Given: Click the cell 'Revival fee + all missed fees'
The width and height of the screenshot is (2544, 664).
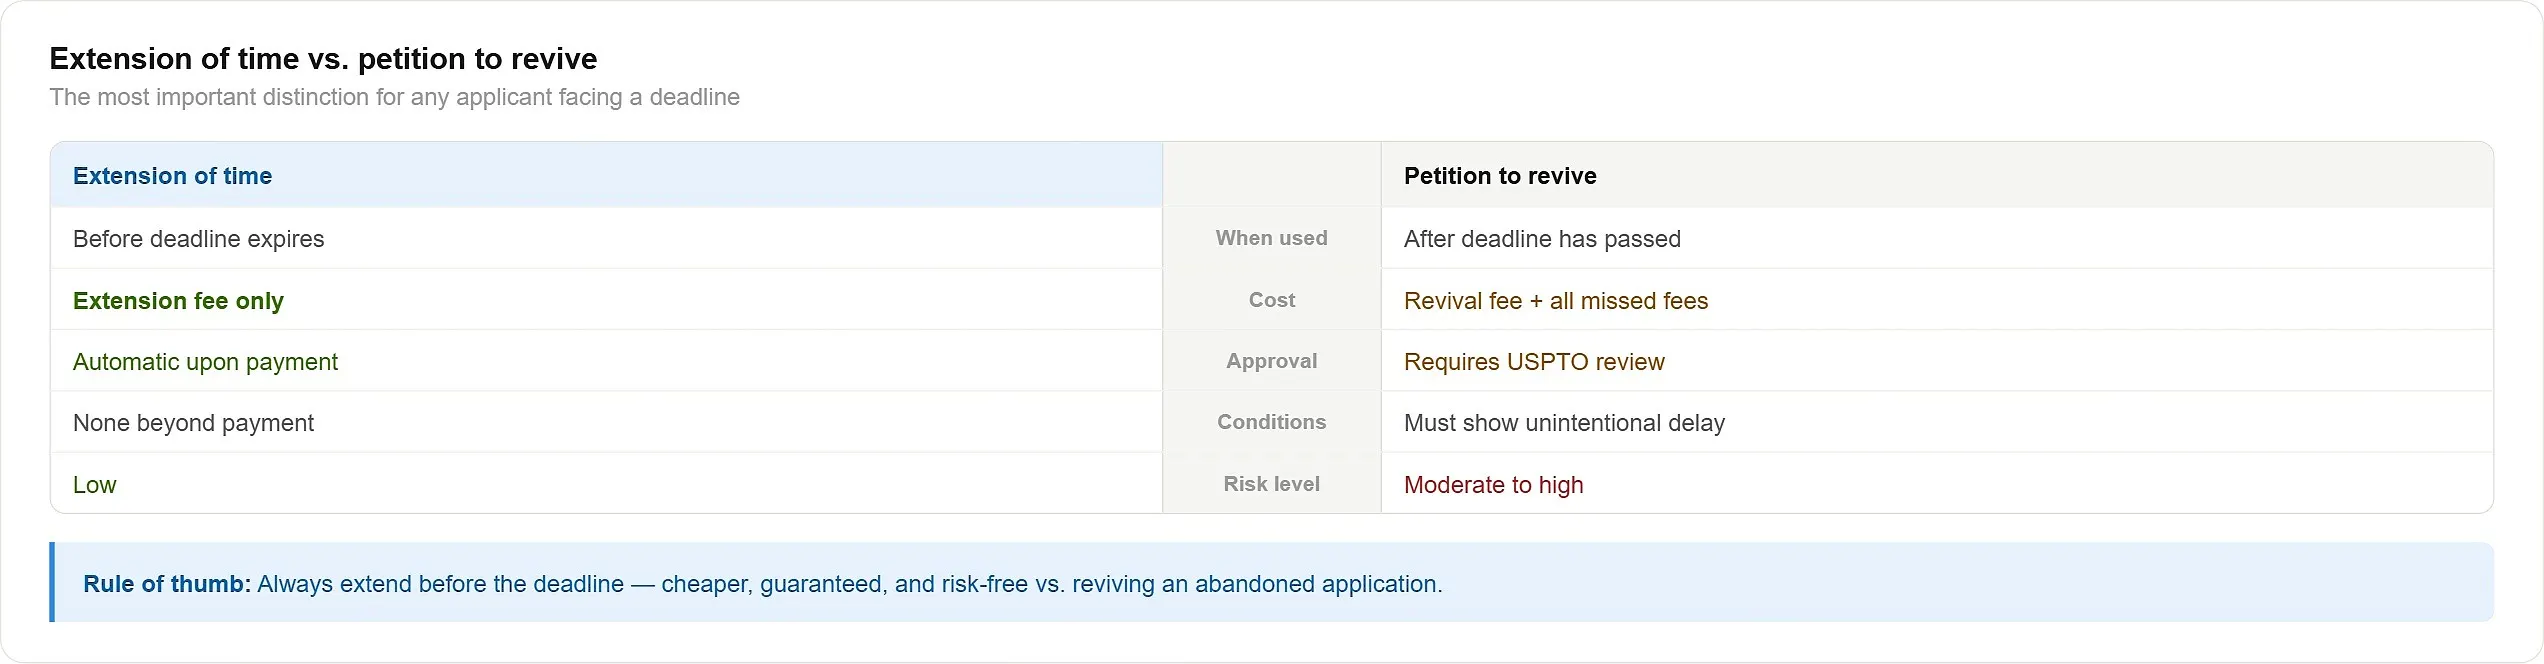Looking at the screenshot, I should click(1937, 301).
